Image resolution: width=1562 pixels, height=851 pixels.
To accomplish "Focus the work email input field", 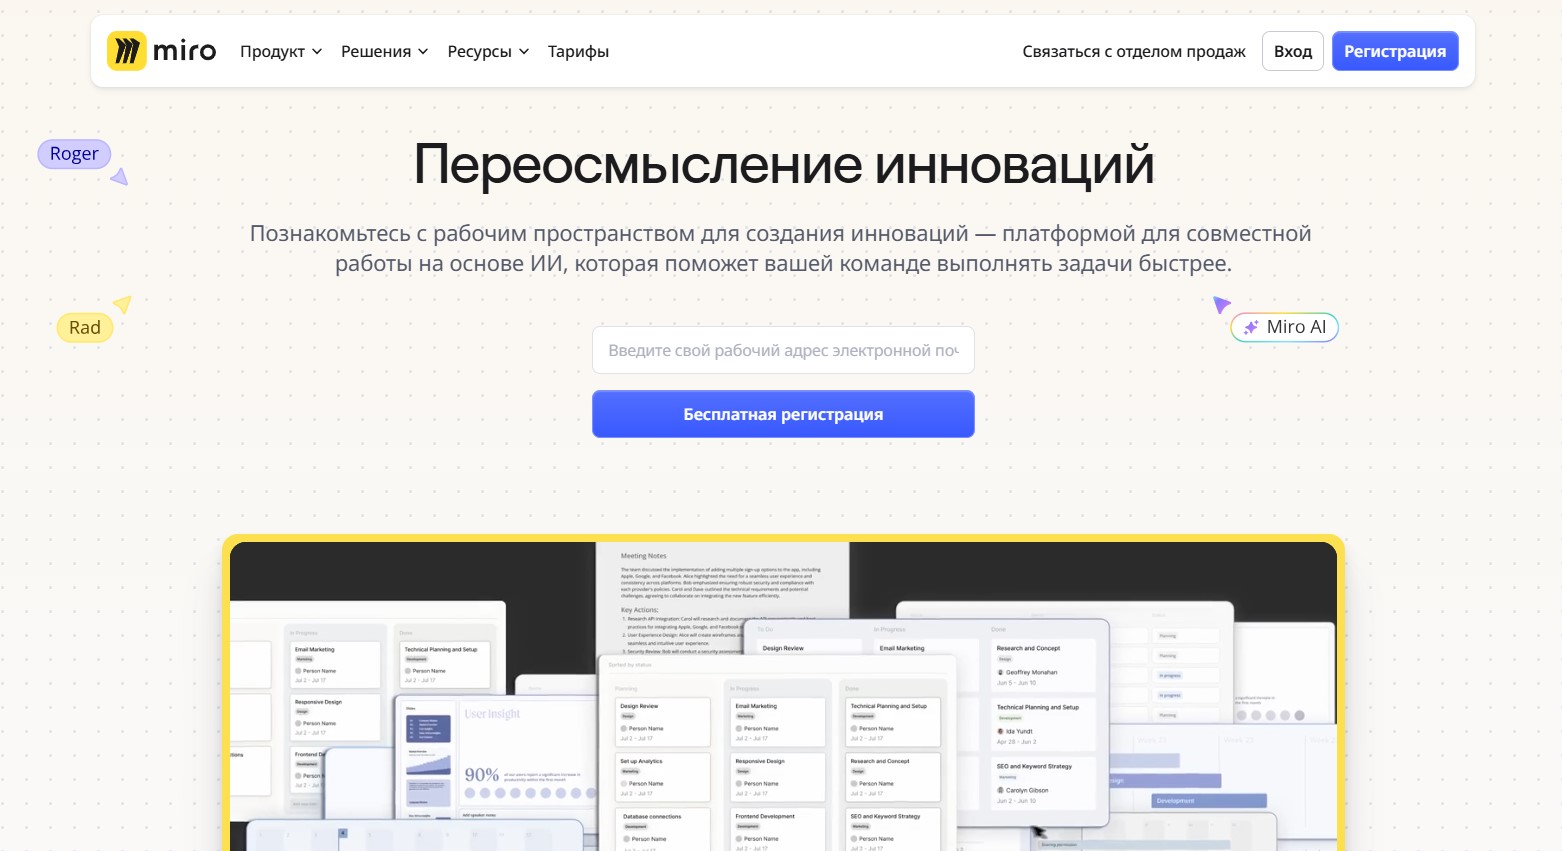I will pos(783,351).
